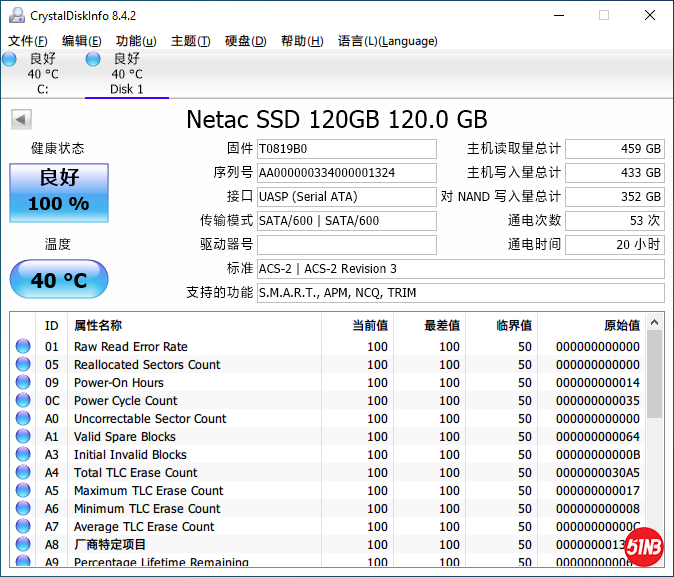The image size is (674, 577).
Task: Click the 良好 100% health status button
Action: click(58, 191)
